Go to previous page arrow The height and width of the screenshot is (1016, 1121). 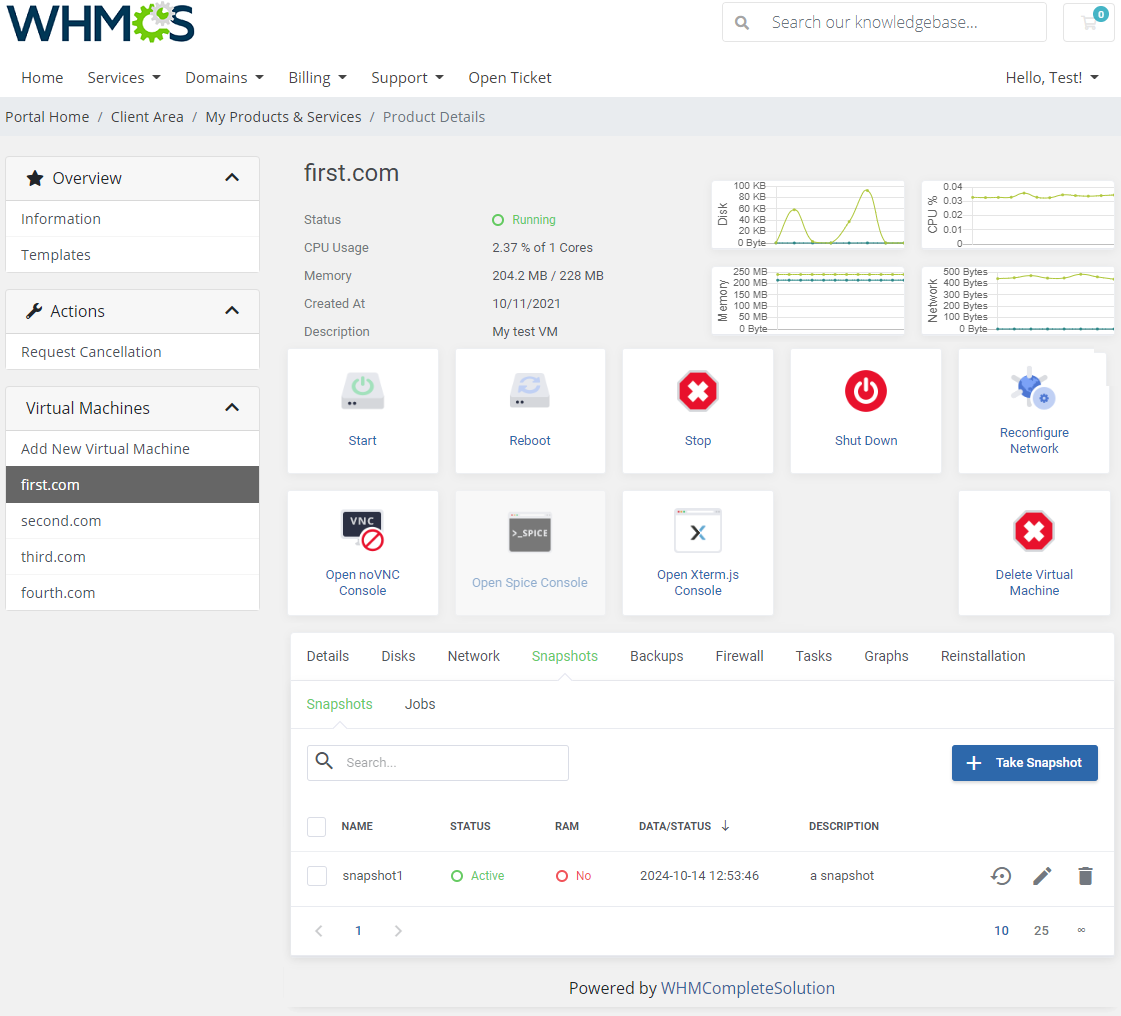coord(319,931)
